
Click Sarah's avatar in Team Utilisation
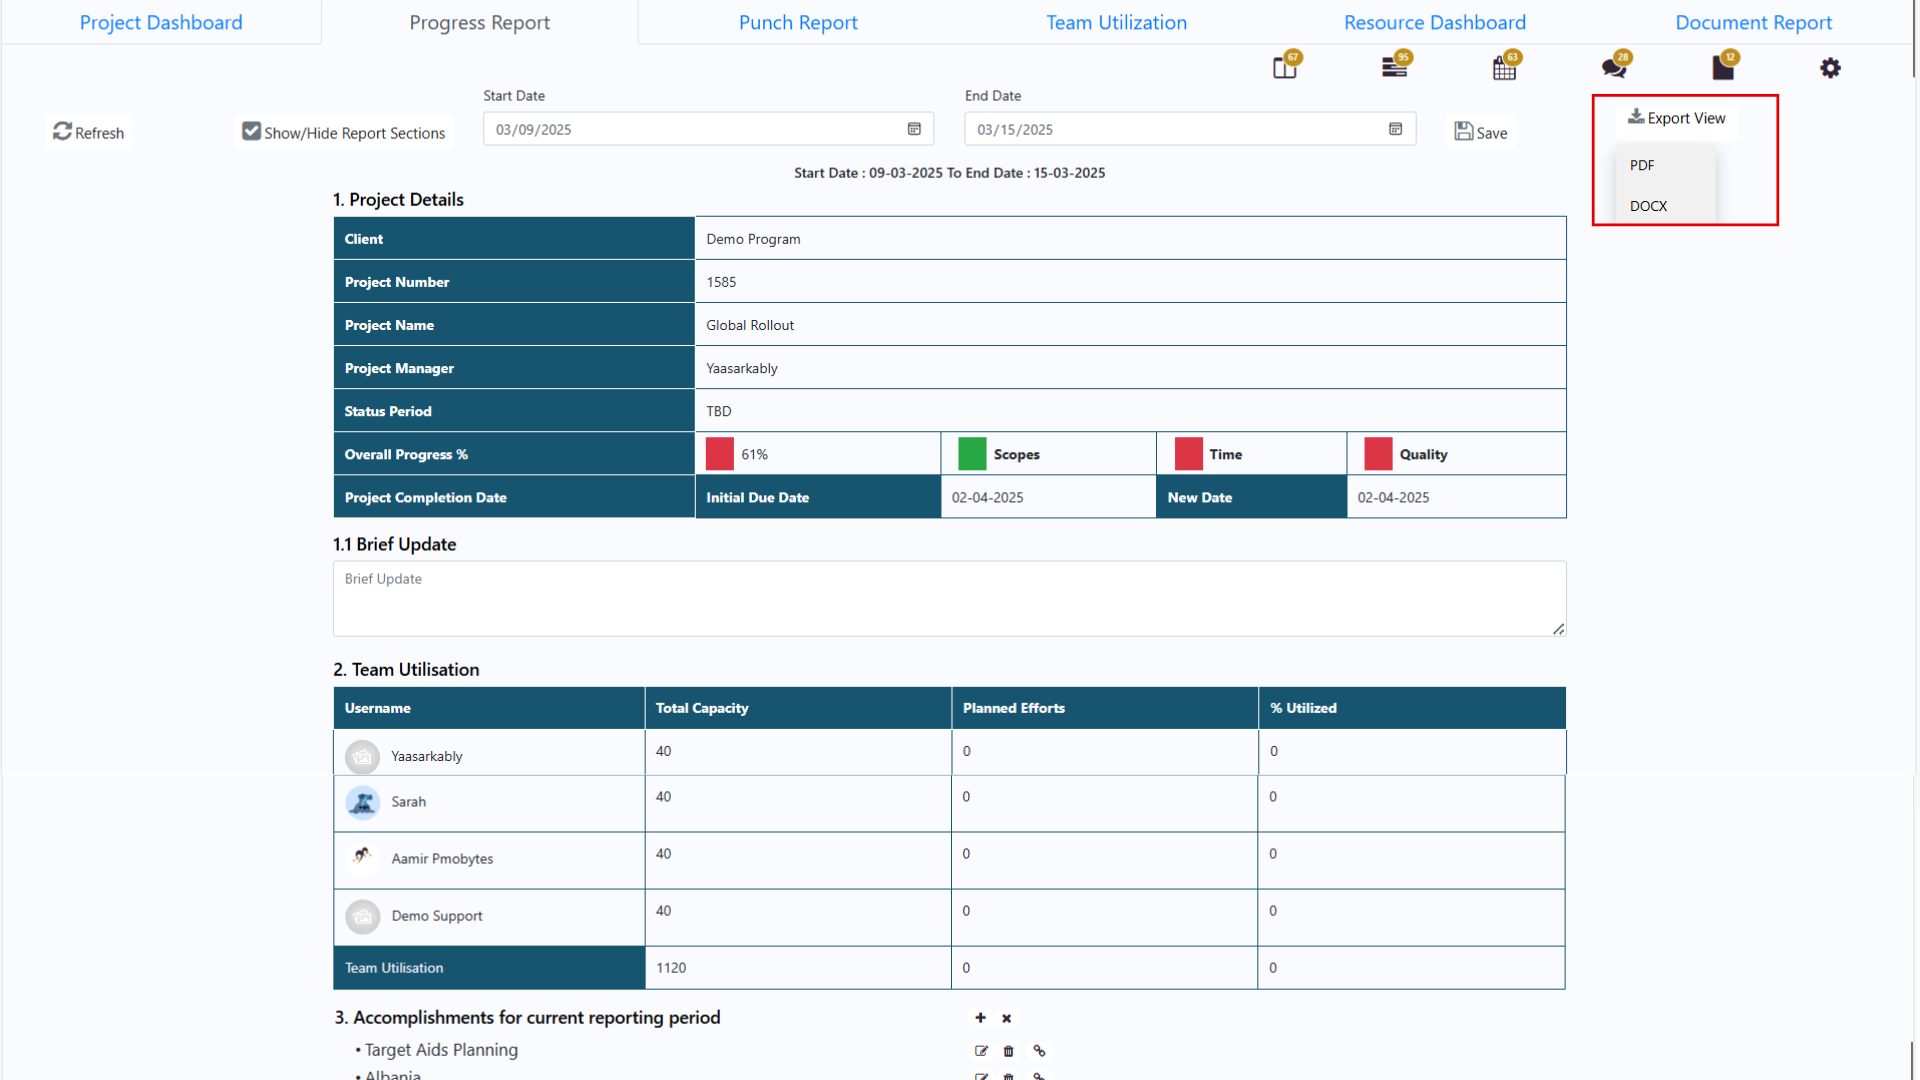coord(362,802)
